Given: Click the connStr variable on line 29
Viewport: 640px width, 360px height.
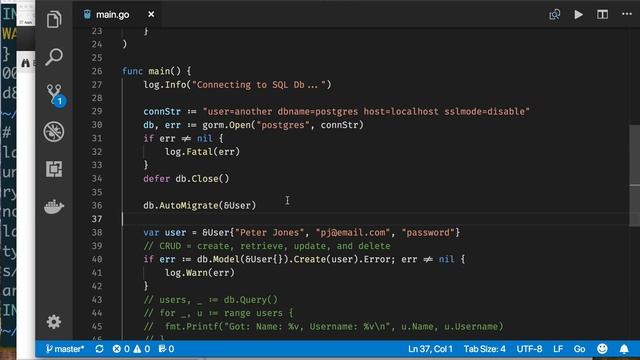Looking at the screenshot, I should pyautogui.click(x=162, y=111).
